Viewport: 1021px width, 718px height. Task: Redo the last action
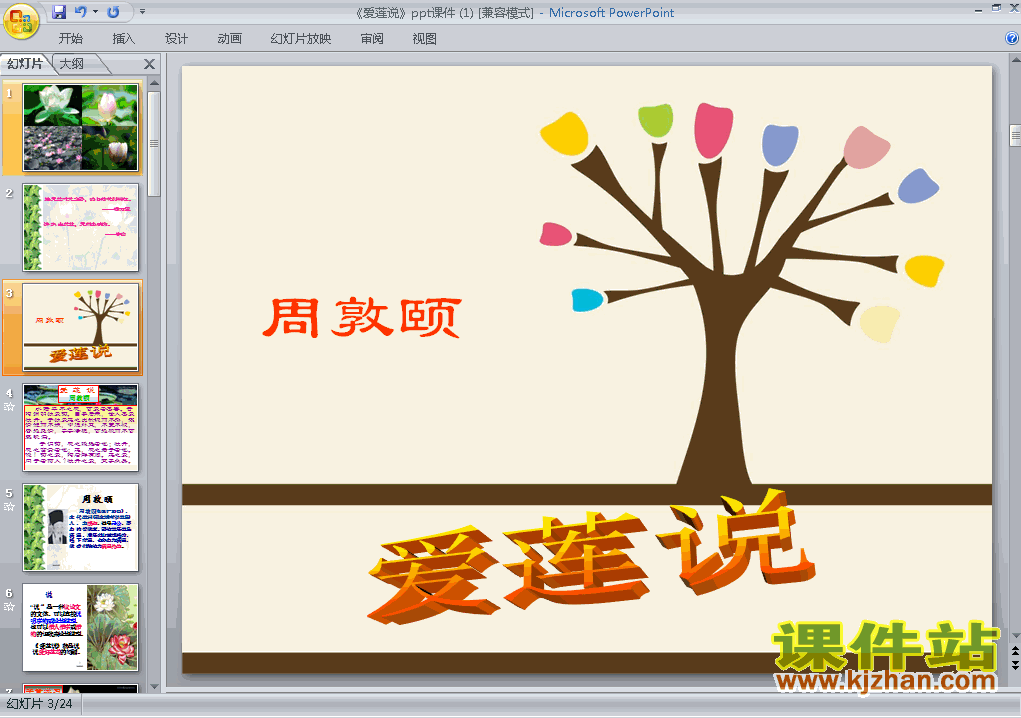(113, 12)
